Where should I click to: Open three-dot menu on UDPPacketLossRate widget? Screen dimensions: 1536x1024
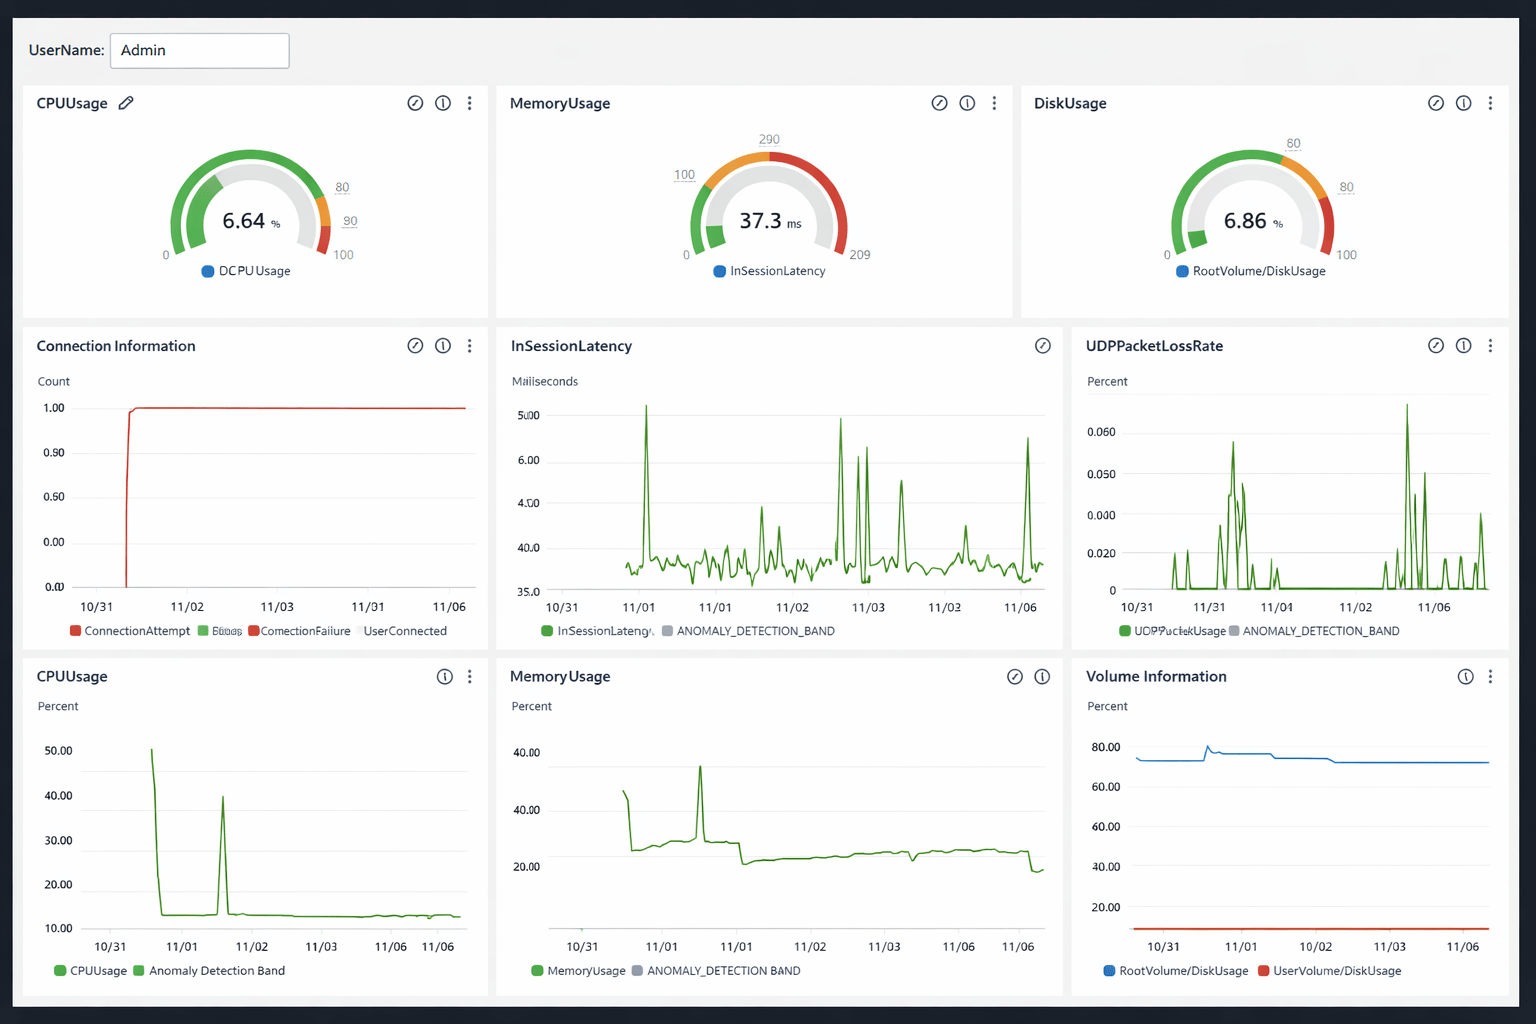click(1490, 346)
